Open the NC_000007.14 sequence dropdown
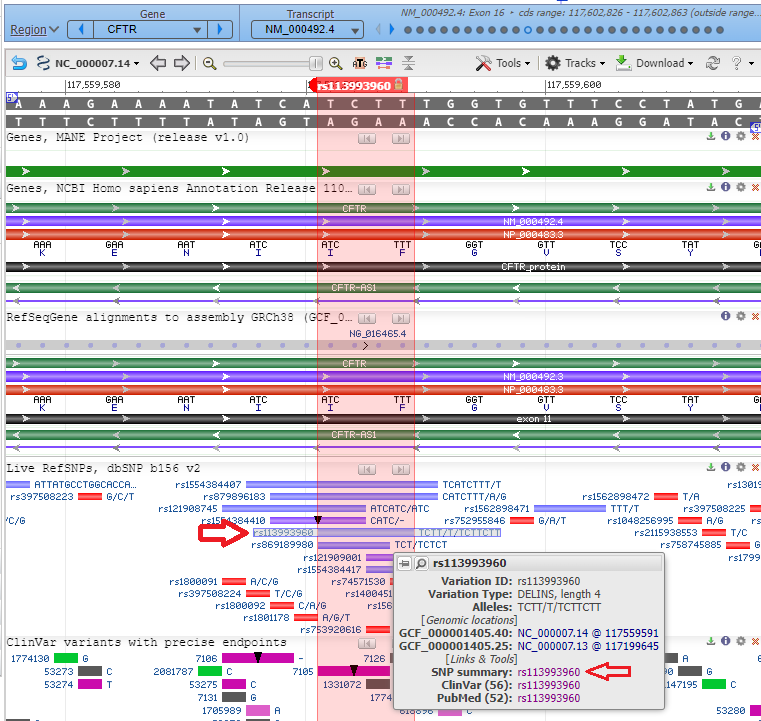Image resolution: width=761 pixels, height=721 pixels. pyautogui.click(x=97, y=64)
